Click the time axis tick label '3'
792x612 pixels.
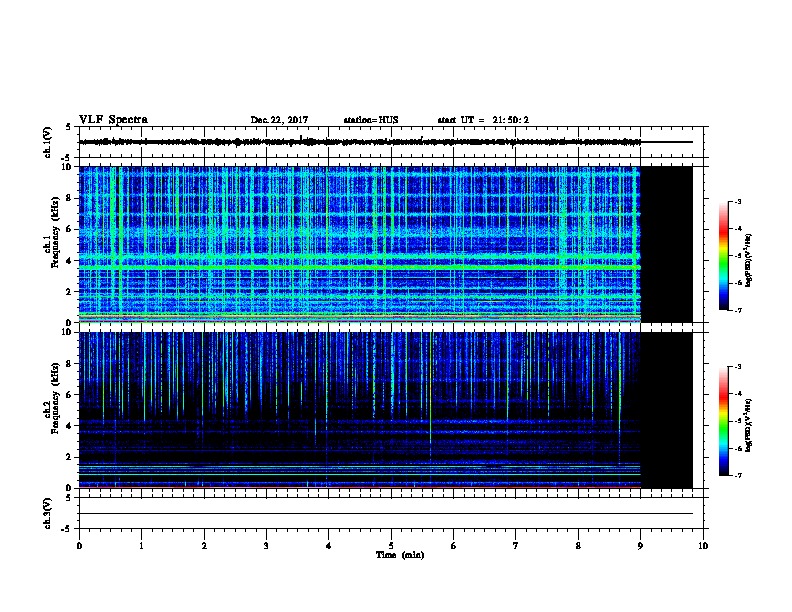click(266, 546)
